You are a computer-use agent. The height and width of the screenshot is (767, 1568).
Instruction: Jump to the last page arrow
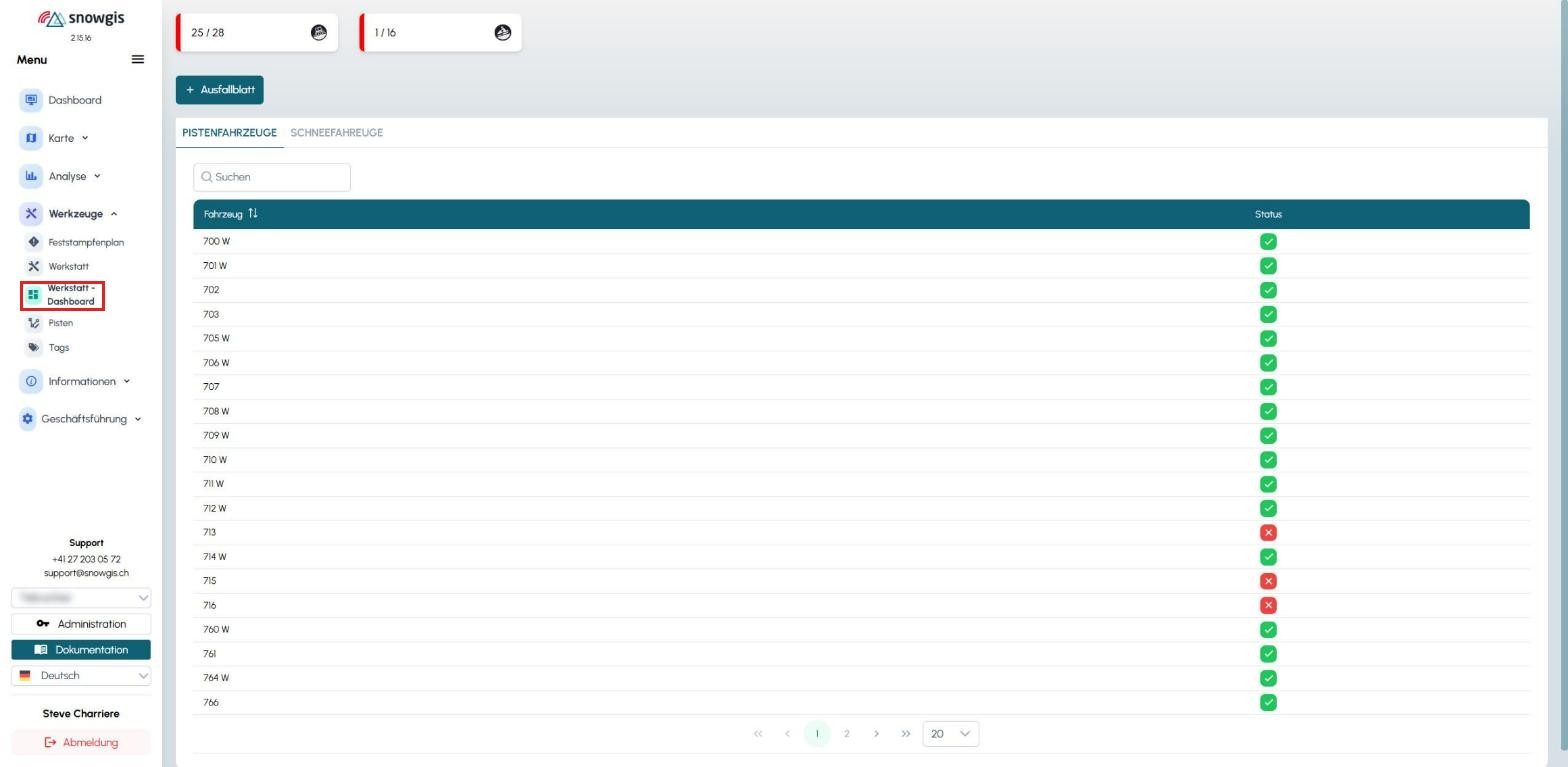click(x=906, y=734)
